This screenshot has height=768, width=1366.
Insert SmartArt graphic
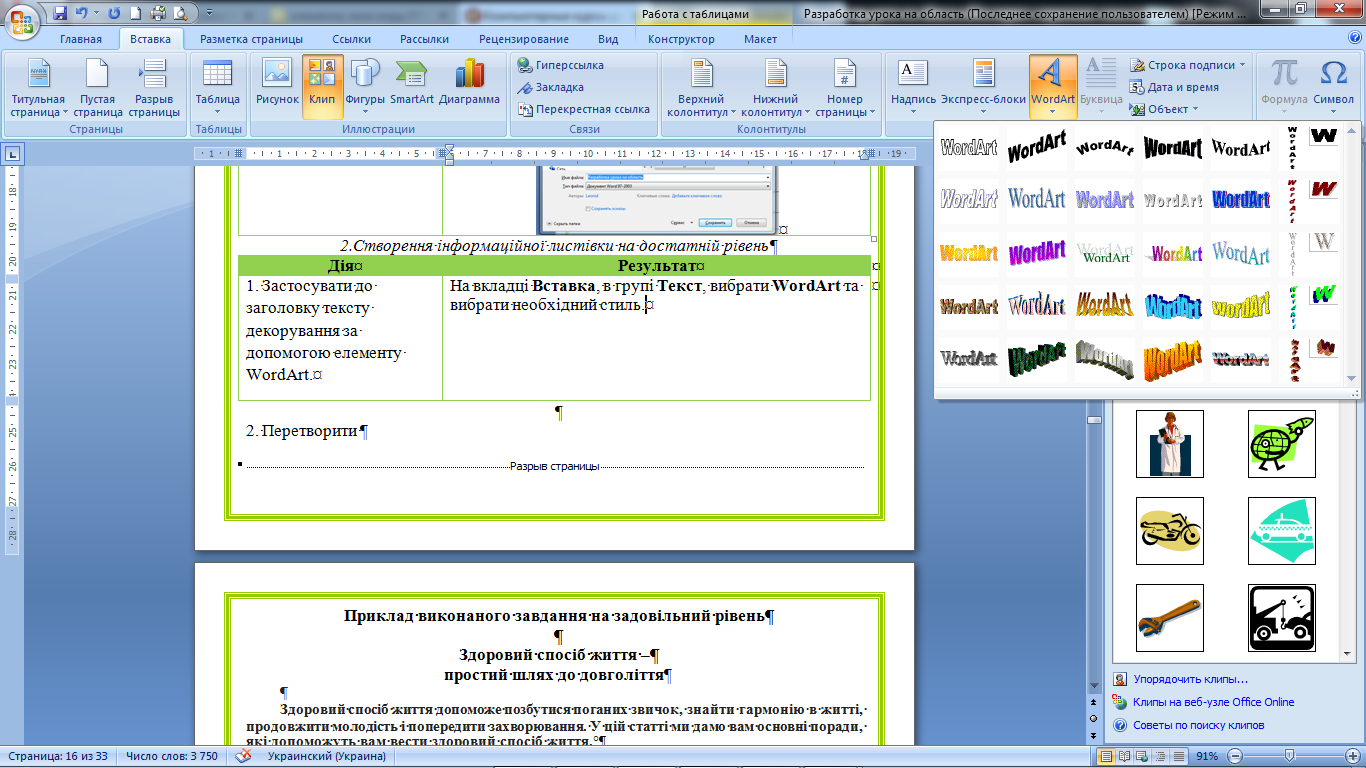[x=412, y=88]
